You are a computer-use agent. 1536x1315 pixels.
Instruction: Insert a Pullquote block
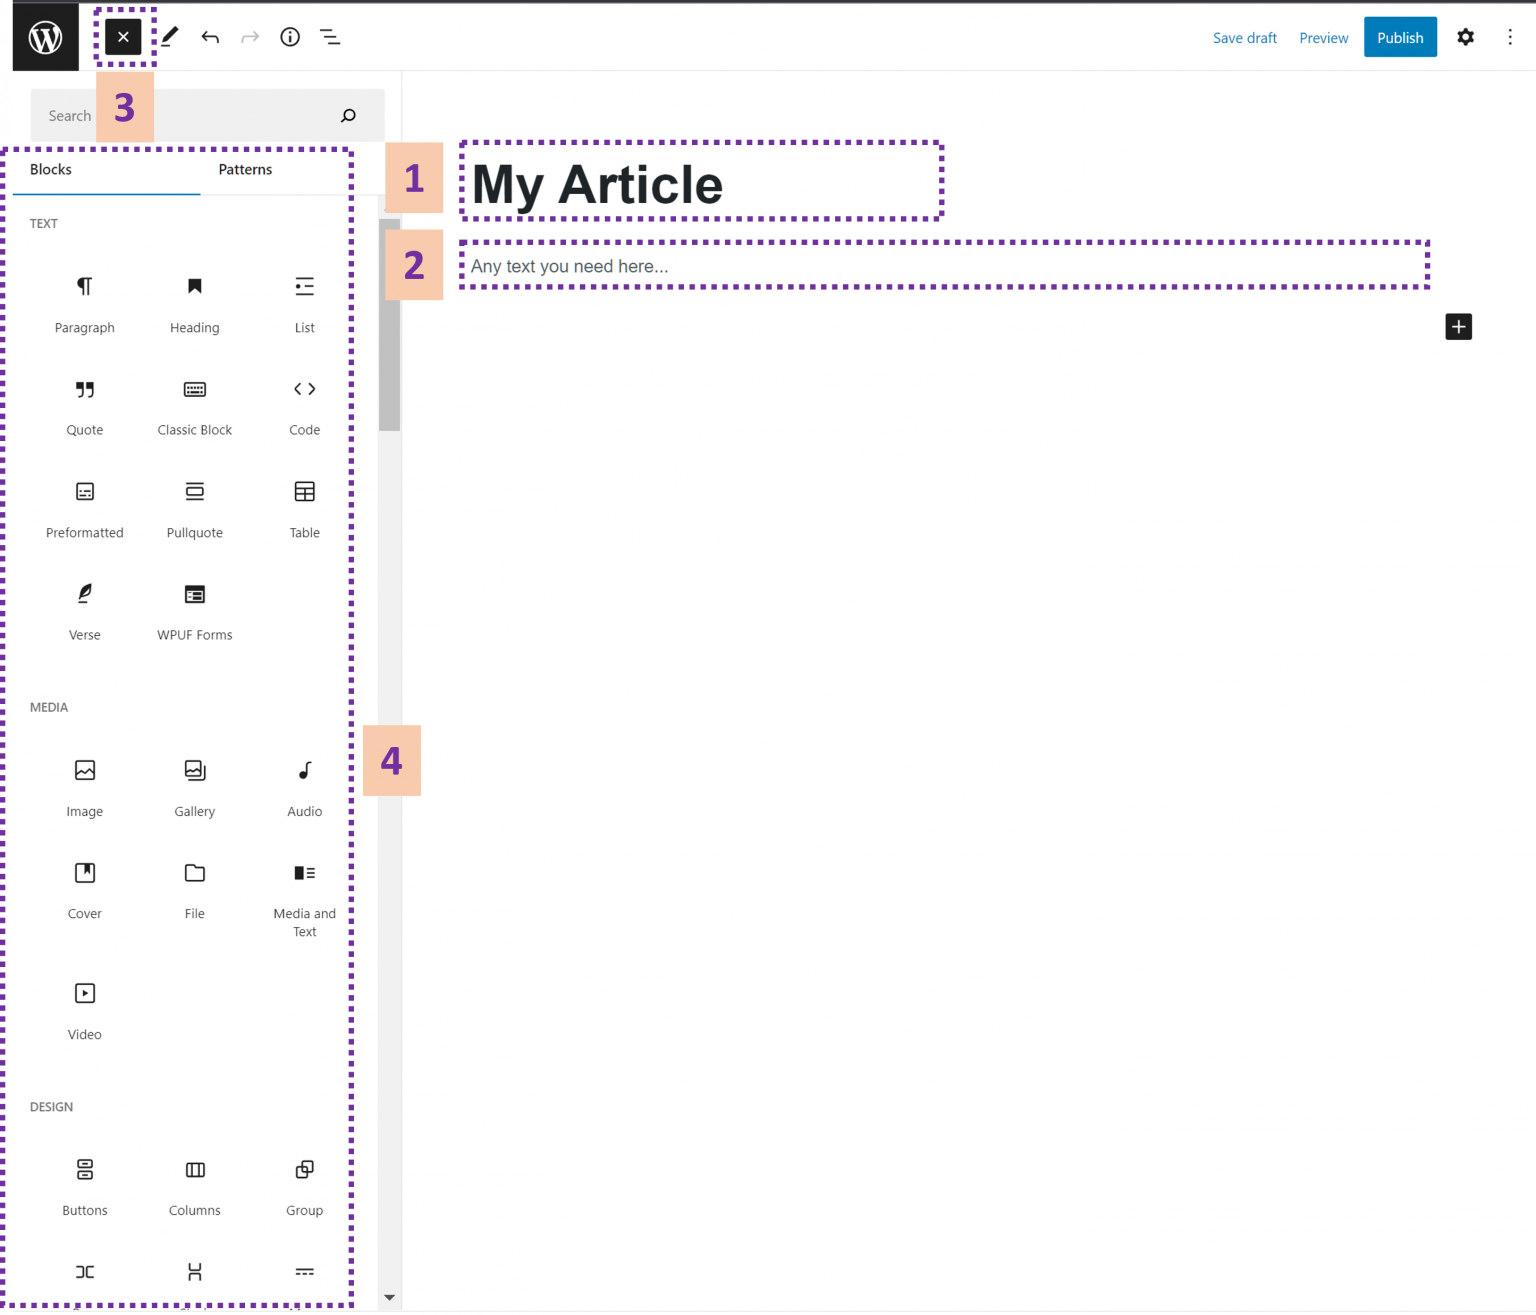(x=195, y=510)
